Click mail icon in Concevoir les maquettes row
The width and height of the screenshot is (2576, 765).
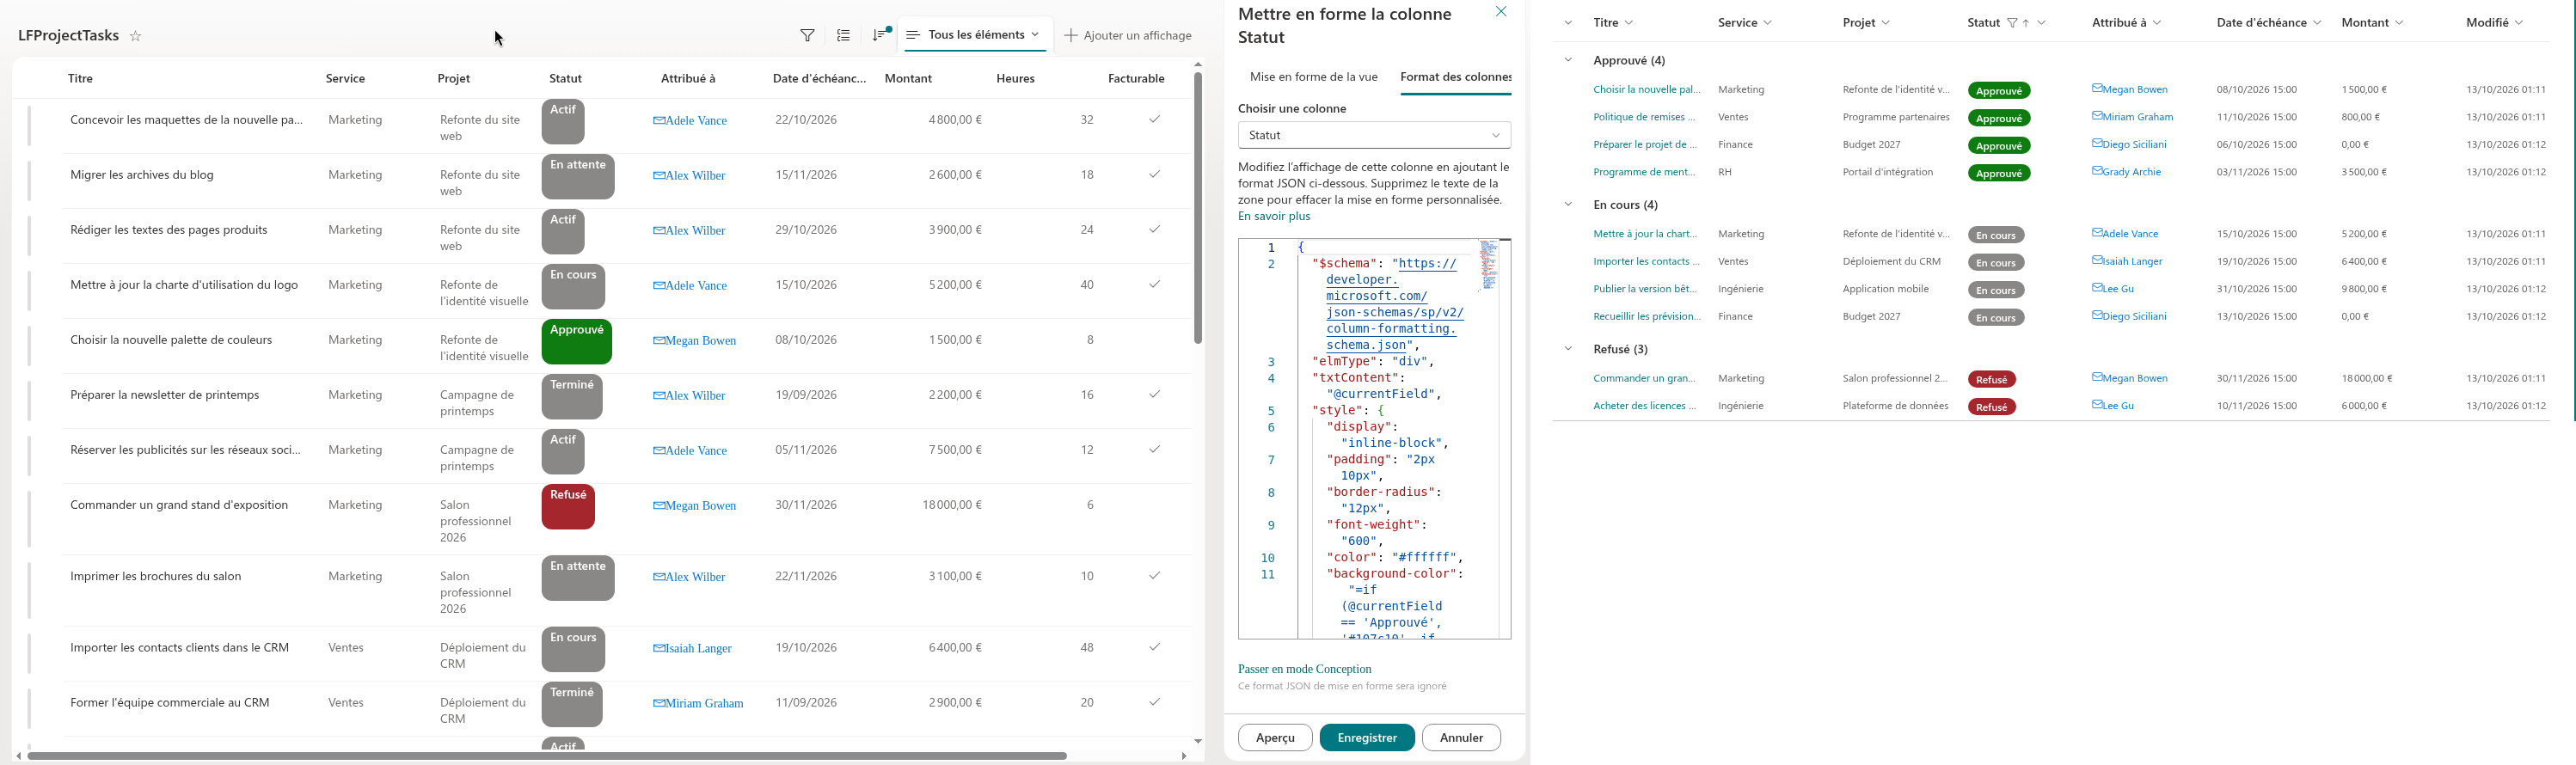point(659,121)
